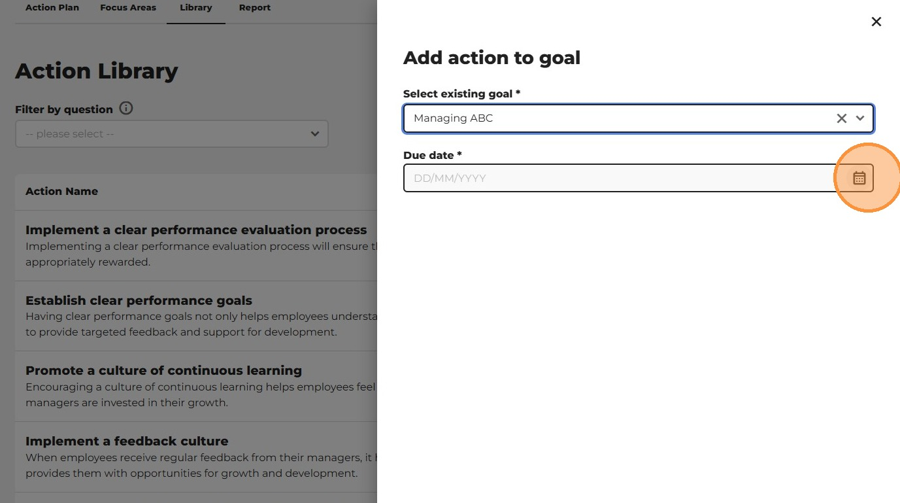This screenshot has height=503, width=900.
Task: Select Promote a culture of continuous learning
Action: (x=164, y=370)
